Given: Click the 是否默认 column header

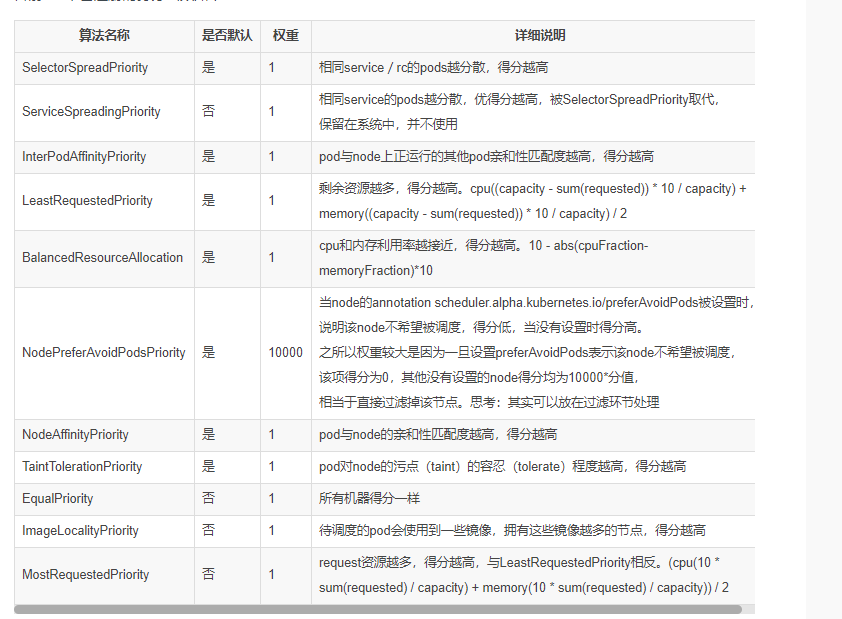Looking at the screenshot, I should pos(227,35).
